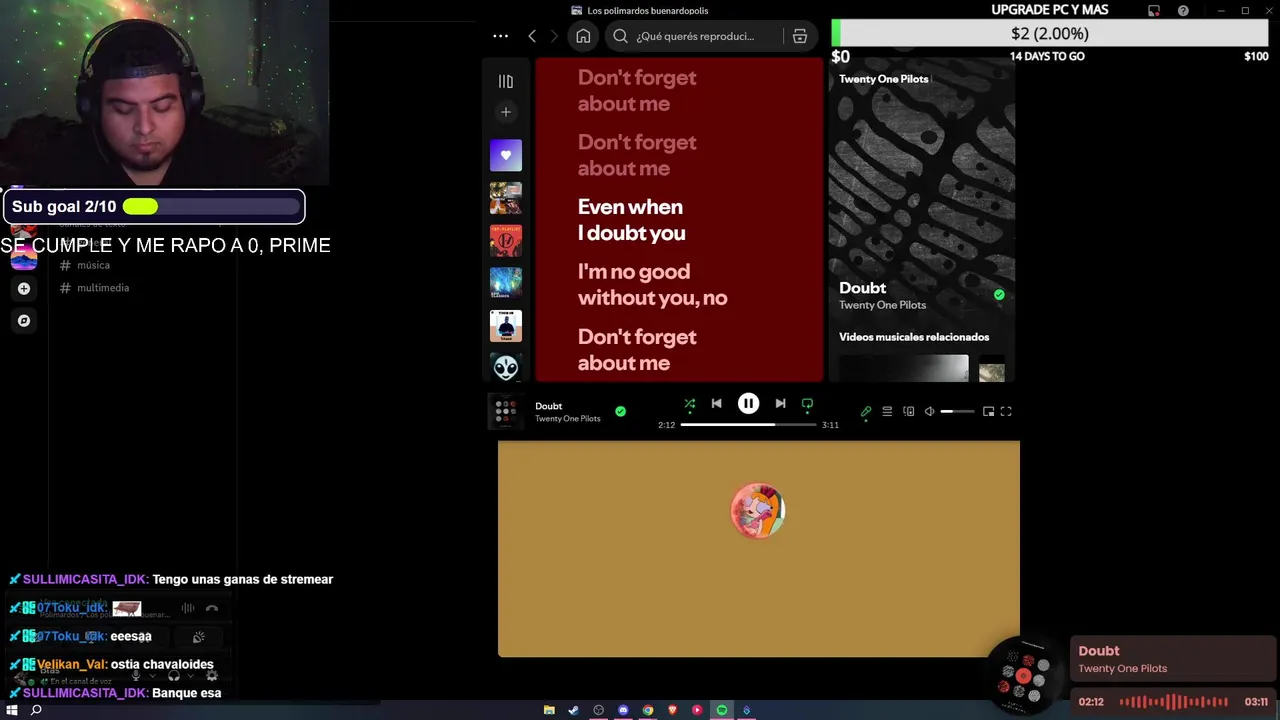Image resolution: width=1280 pixels, height=720 pixels.
Task: Open File Explorer from taskbar
Action: pos(549,710)
